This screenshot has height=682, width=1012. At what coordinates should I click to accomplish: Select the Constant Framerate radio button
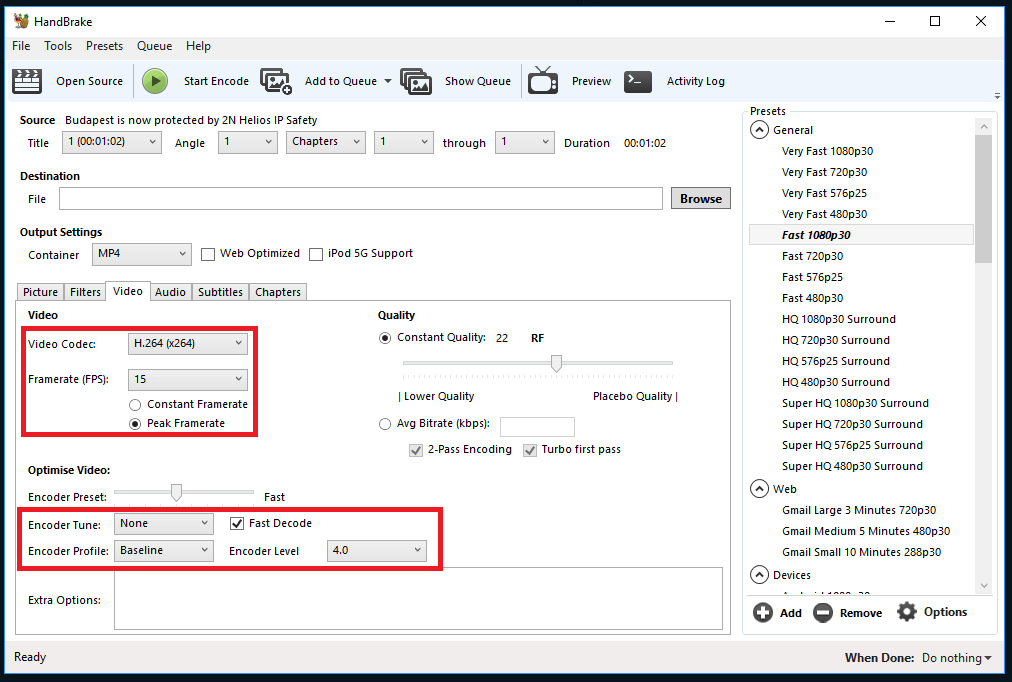pyautogui.click(x=135, y=404)
